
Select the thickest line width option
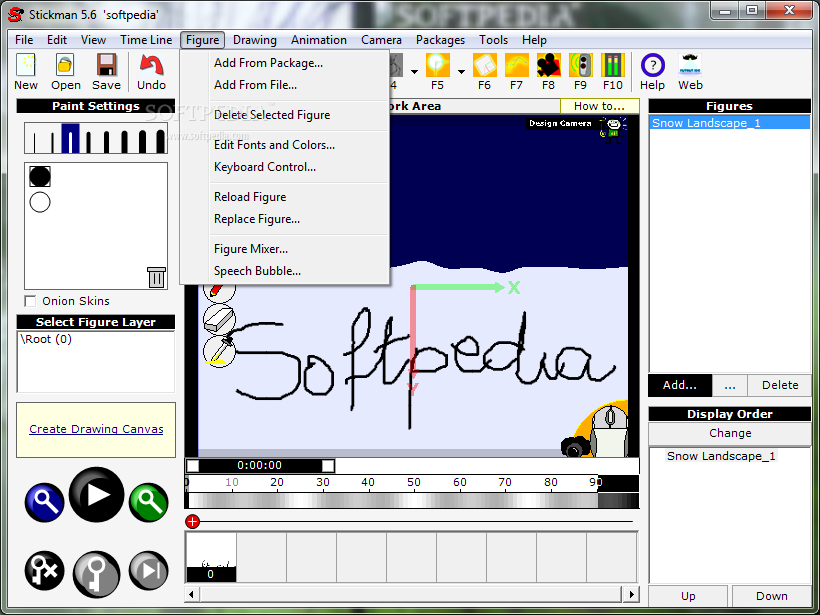(160, 141)
